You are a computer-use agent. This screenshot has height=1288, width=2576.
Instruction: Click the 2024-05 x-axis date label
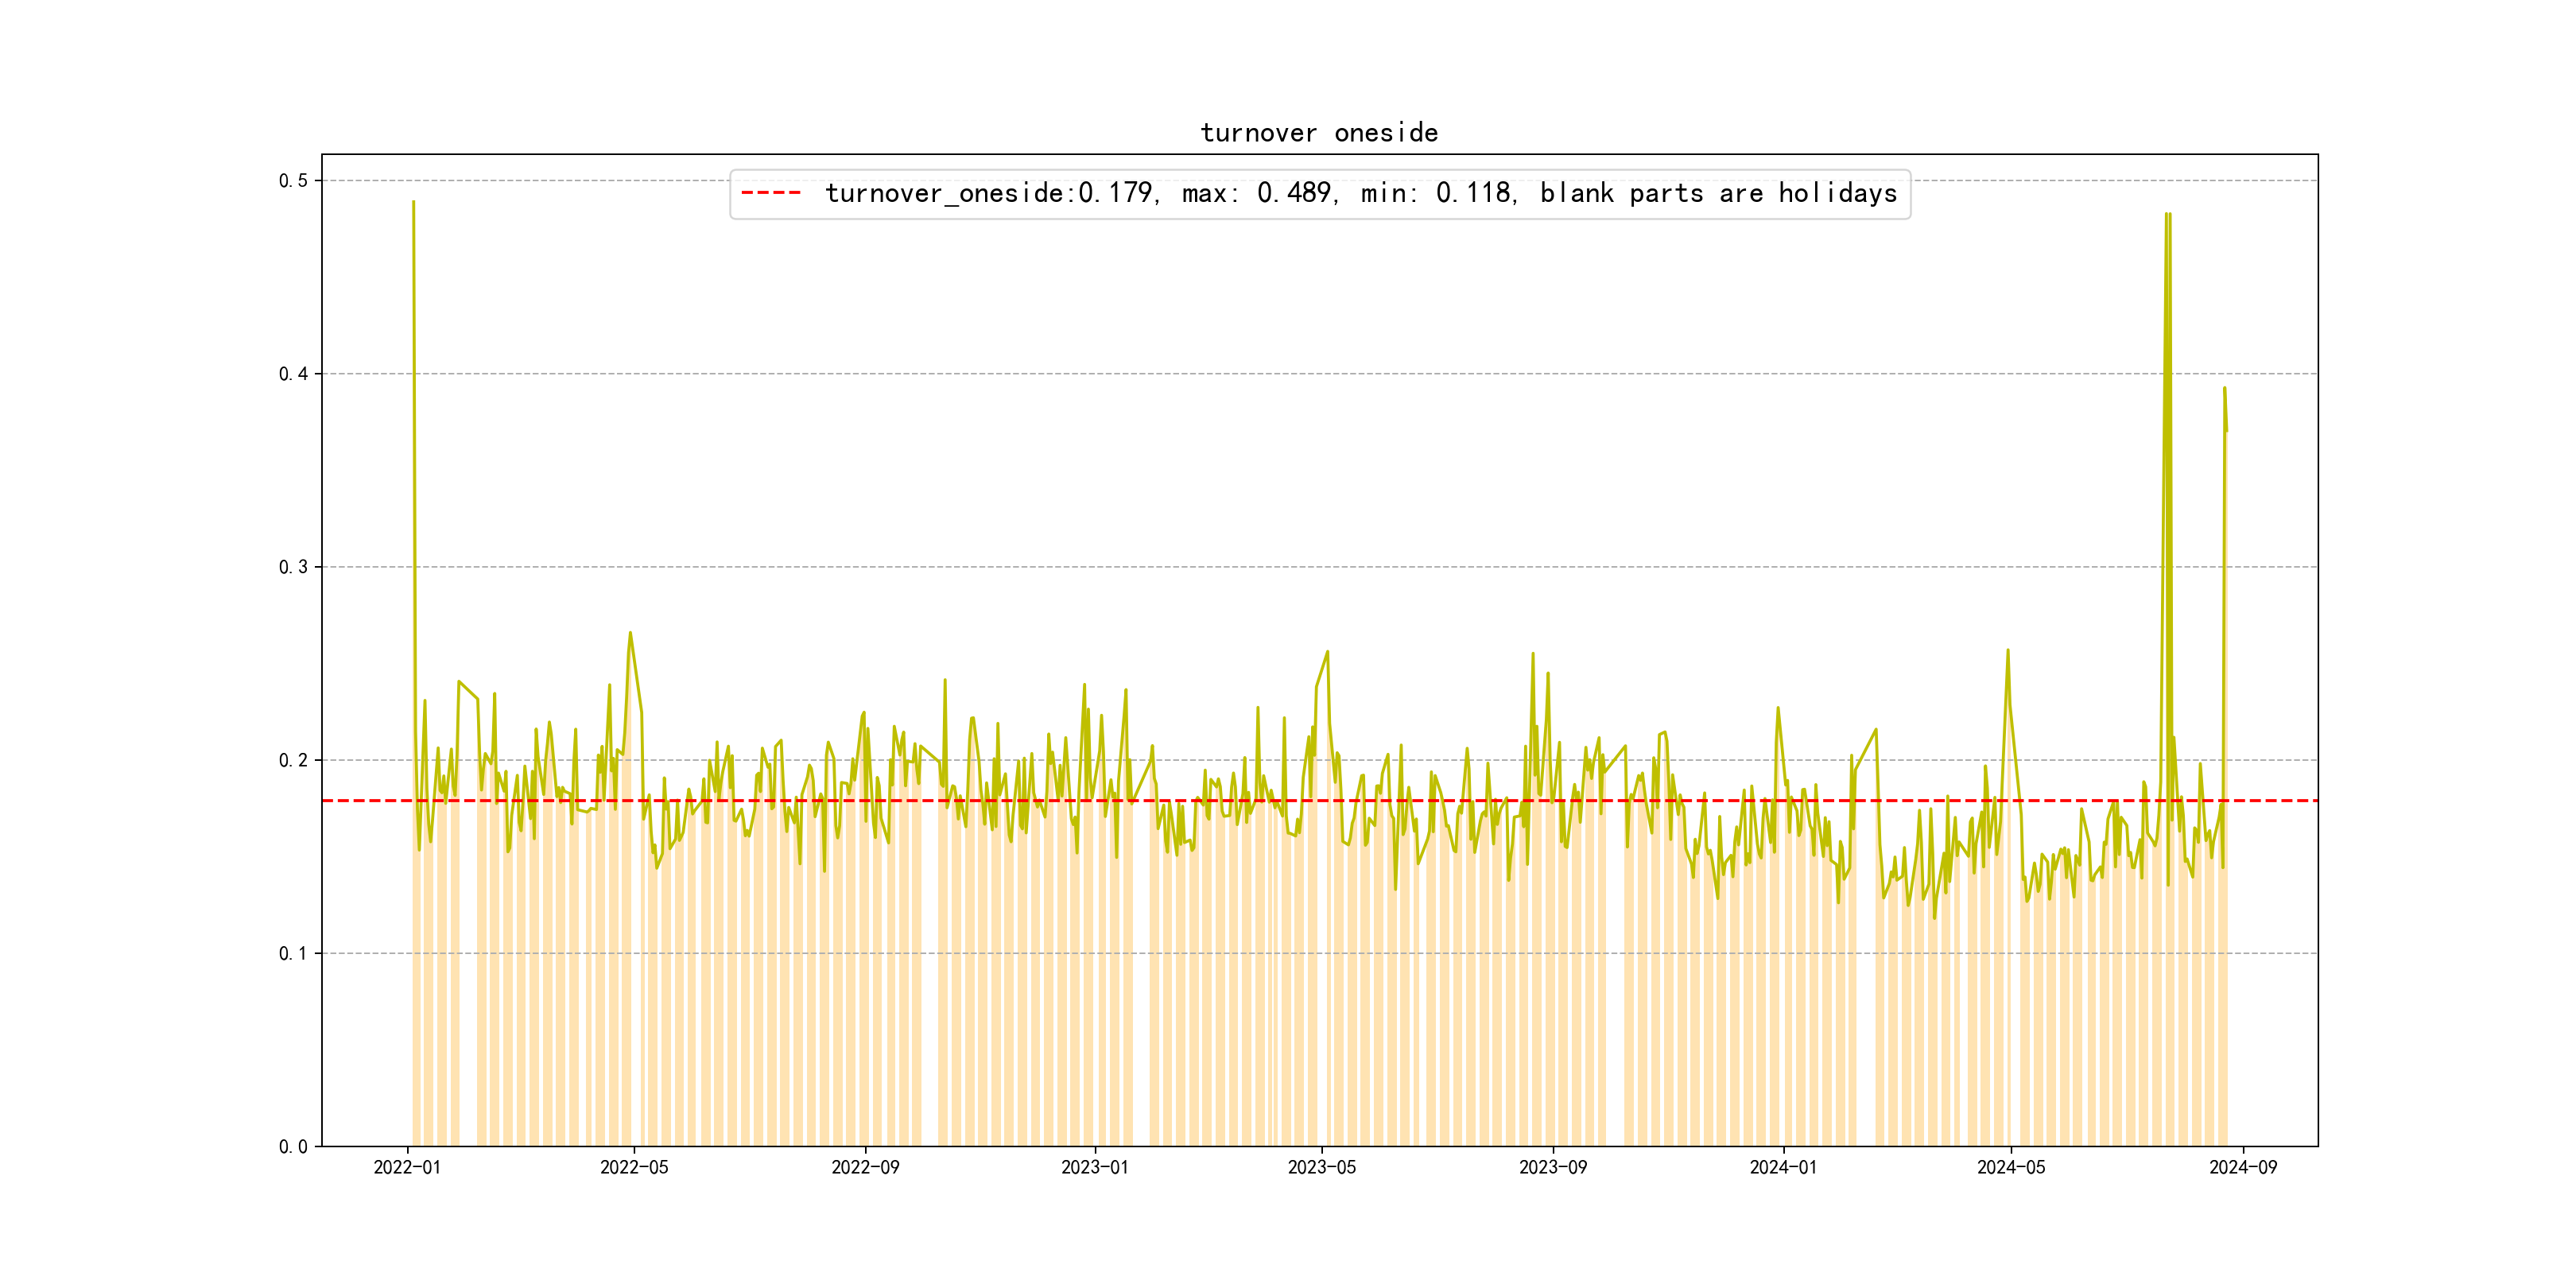tap(2011, 1167)
